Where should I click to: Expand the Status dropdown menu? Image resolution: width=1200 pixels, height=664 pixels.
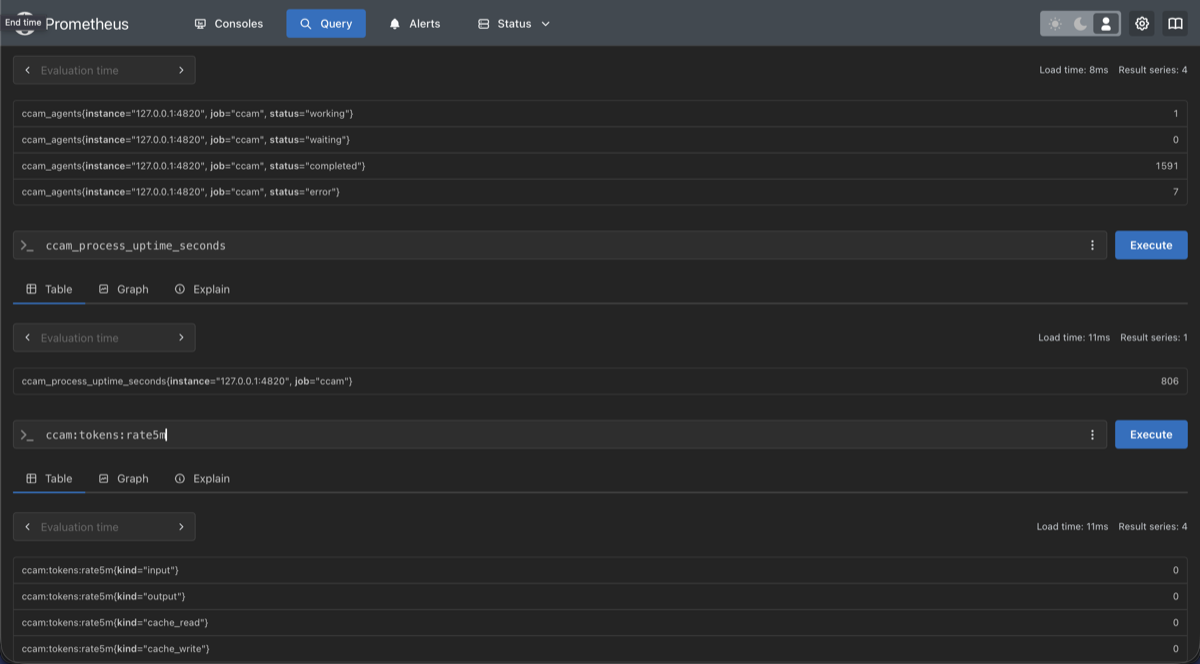[x=514, y=24]
